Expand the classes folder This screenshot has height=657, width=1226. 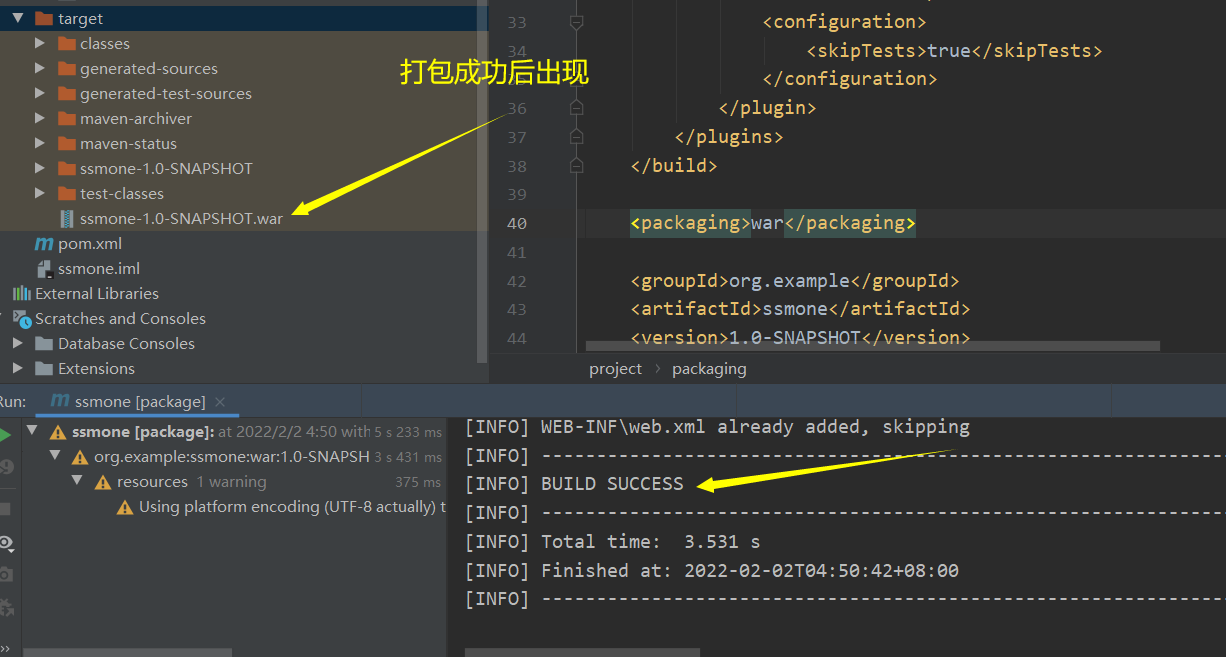click(x=38, y=43)
